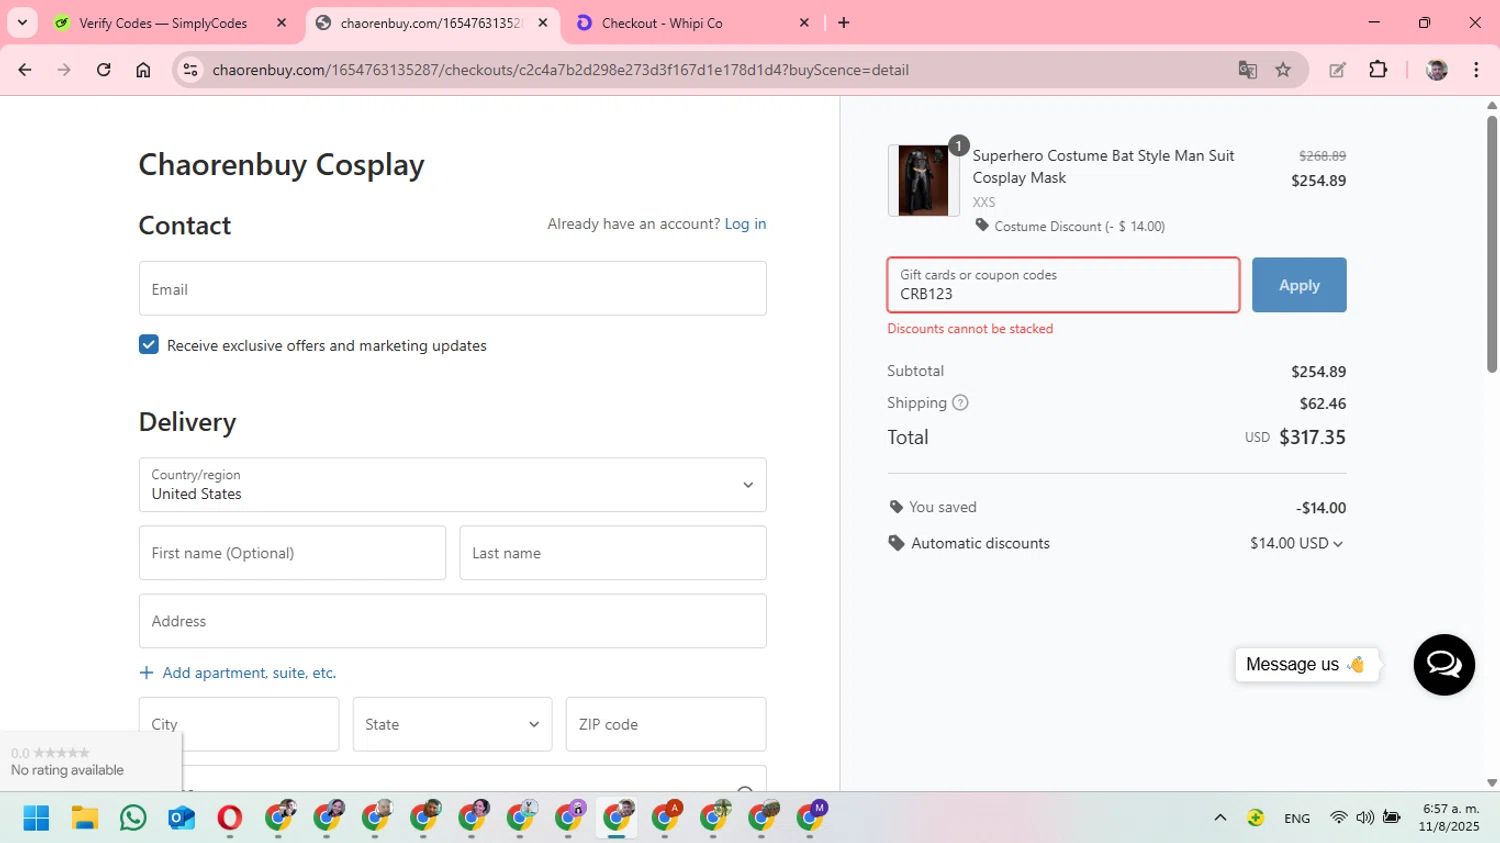This screenshot has height=843, width=1500.
Task: Click the ENG language indicator
Action: 1297,818
